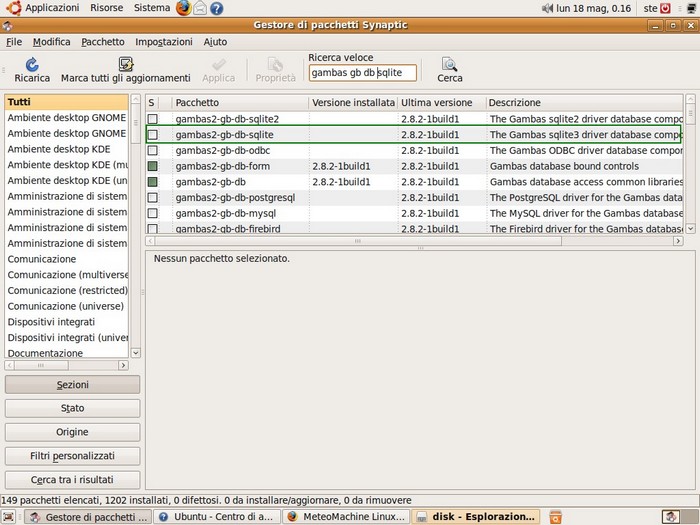Click Cerca tra i risultati button

(x=72, y=480)
